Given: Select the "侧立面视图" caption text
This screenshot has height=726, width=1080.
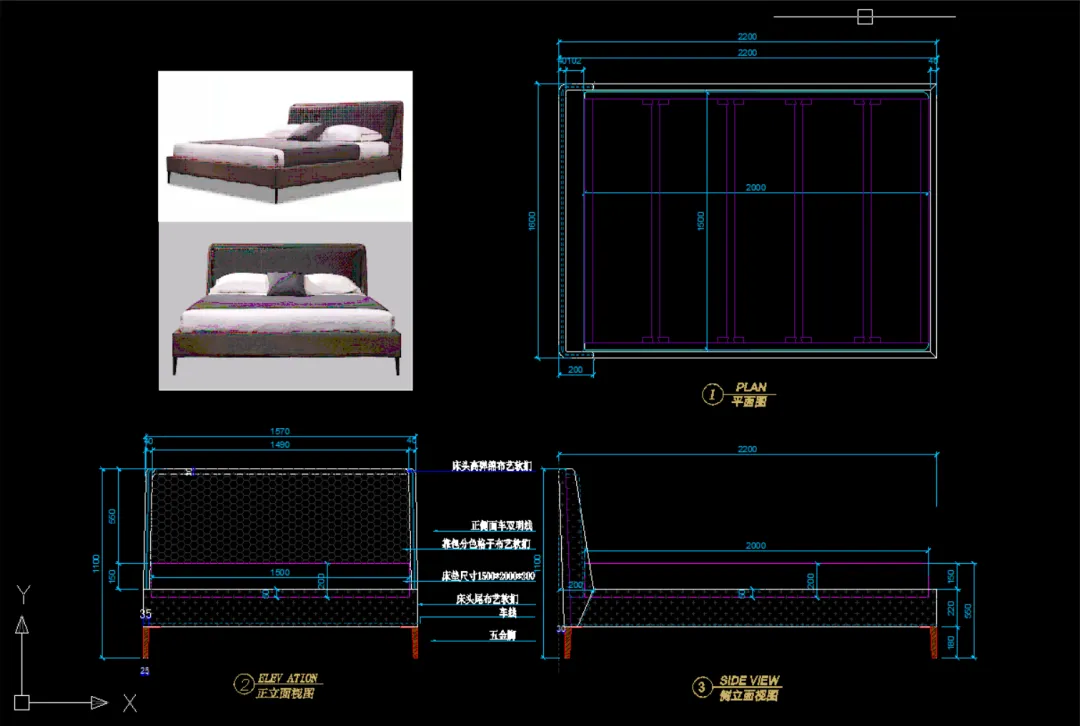Looking at the screenshot, I should coord(749,696).
